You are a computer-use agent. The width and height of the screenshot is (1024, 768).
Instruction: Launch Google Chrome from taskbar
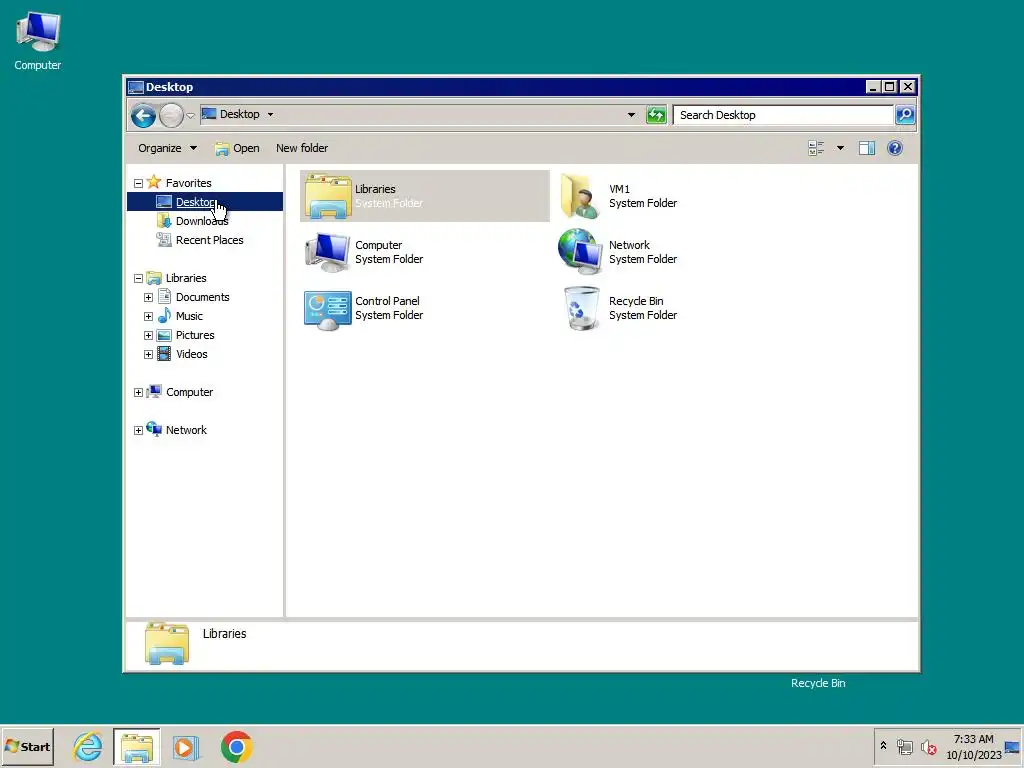236,747
